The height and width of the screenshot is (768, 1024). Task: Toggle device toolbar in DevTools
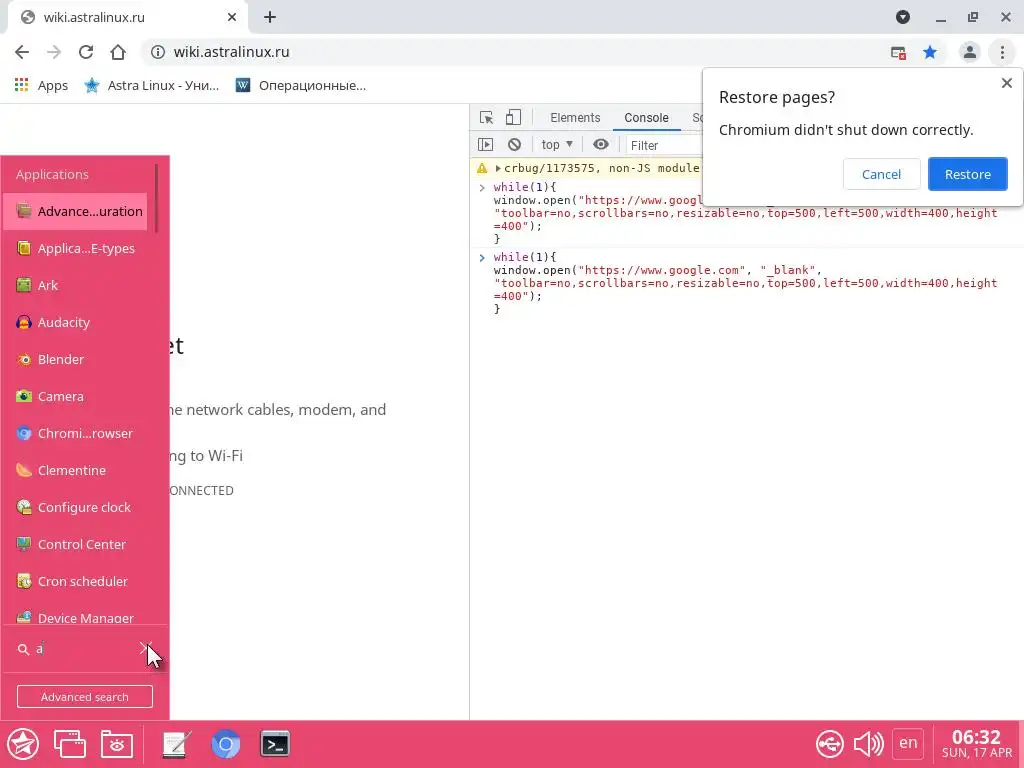(x=513, y=118)
